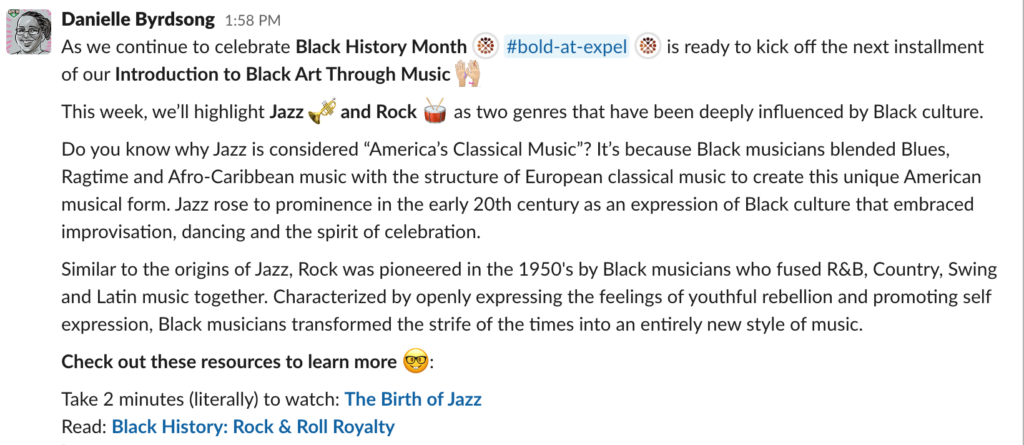Click bold Introduction to Black Art Through Music

click(283, 74)
